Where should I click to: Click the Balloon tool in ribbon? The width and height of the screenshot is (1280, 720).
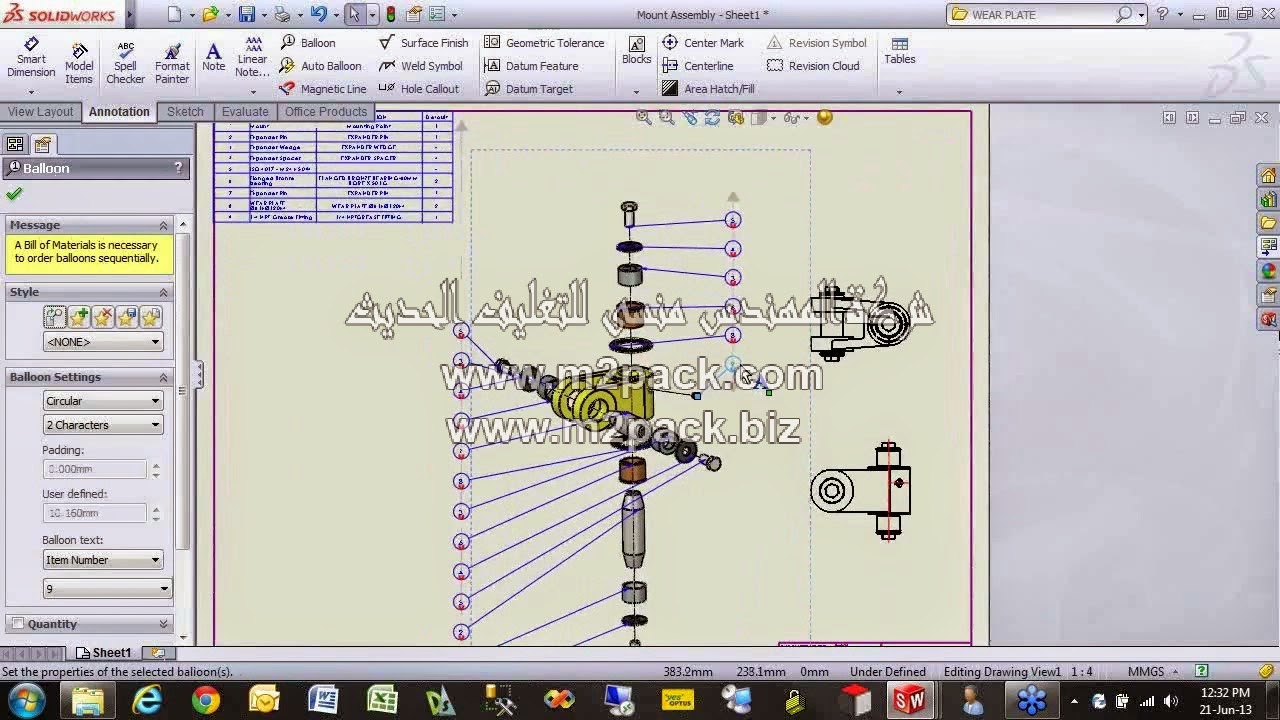308,43
